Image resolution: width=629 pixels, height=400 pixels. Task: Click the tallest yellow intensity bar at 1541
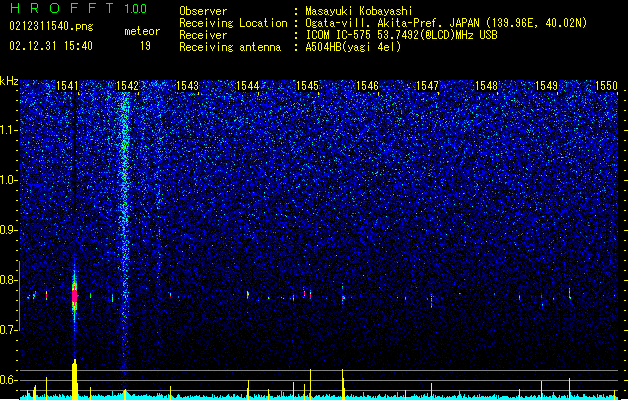pyautogui.click(x=75, y=379)
